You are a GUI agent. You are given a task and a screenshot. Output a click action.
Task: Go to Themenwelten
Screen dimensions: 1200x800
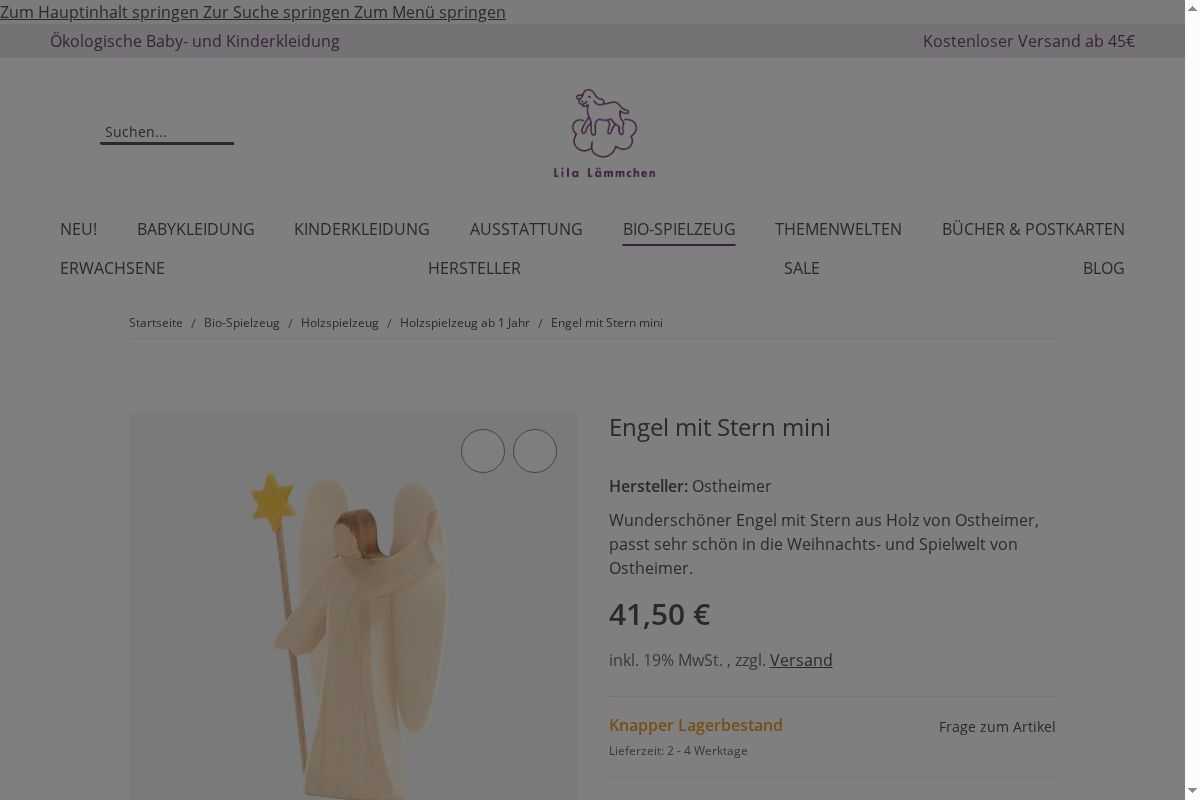[x=838, y=229]
